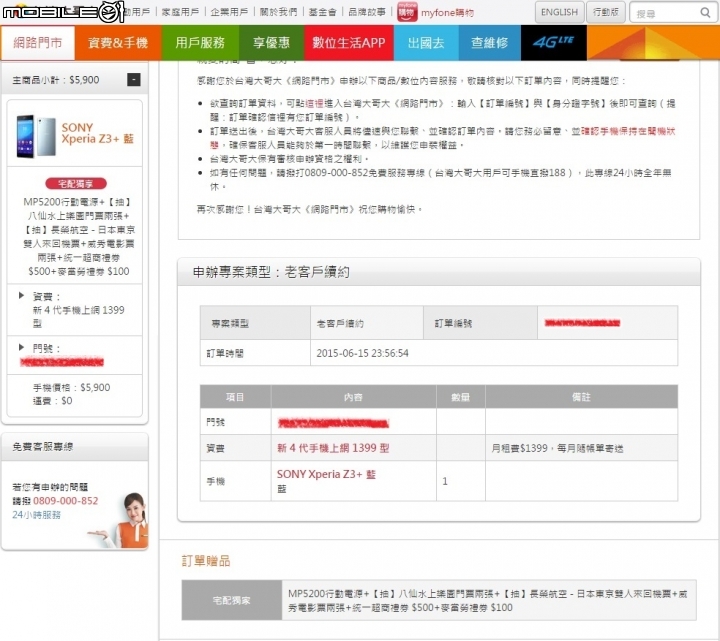Image resolution: width=720 pixels, height=641 pixels.
Task: Click the 行動版 mobile version button
Action: pos(606,12)
